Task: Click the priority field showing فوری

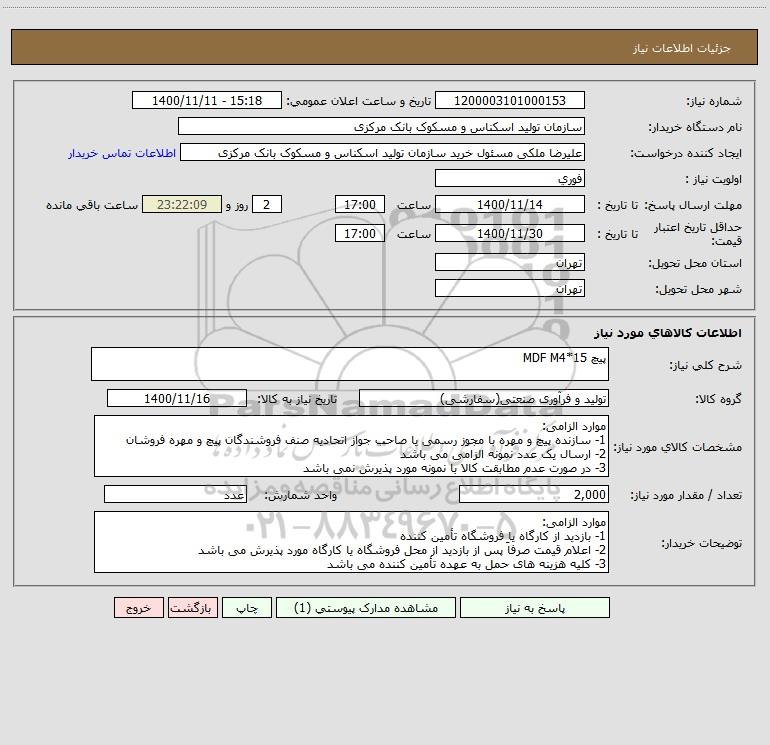Action: coord(510,178)
